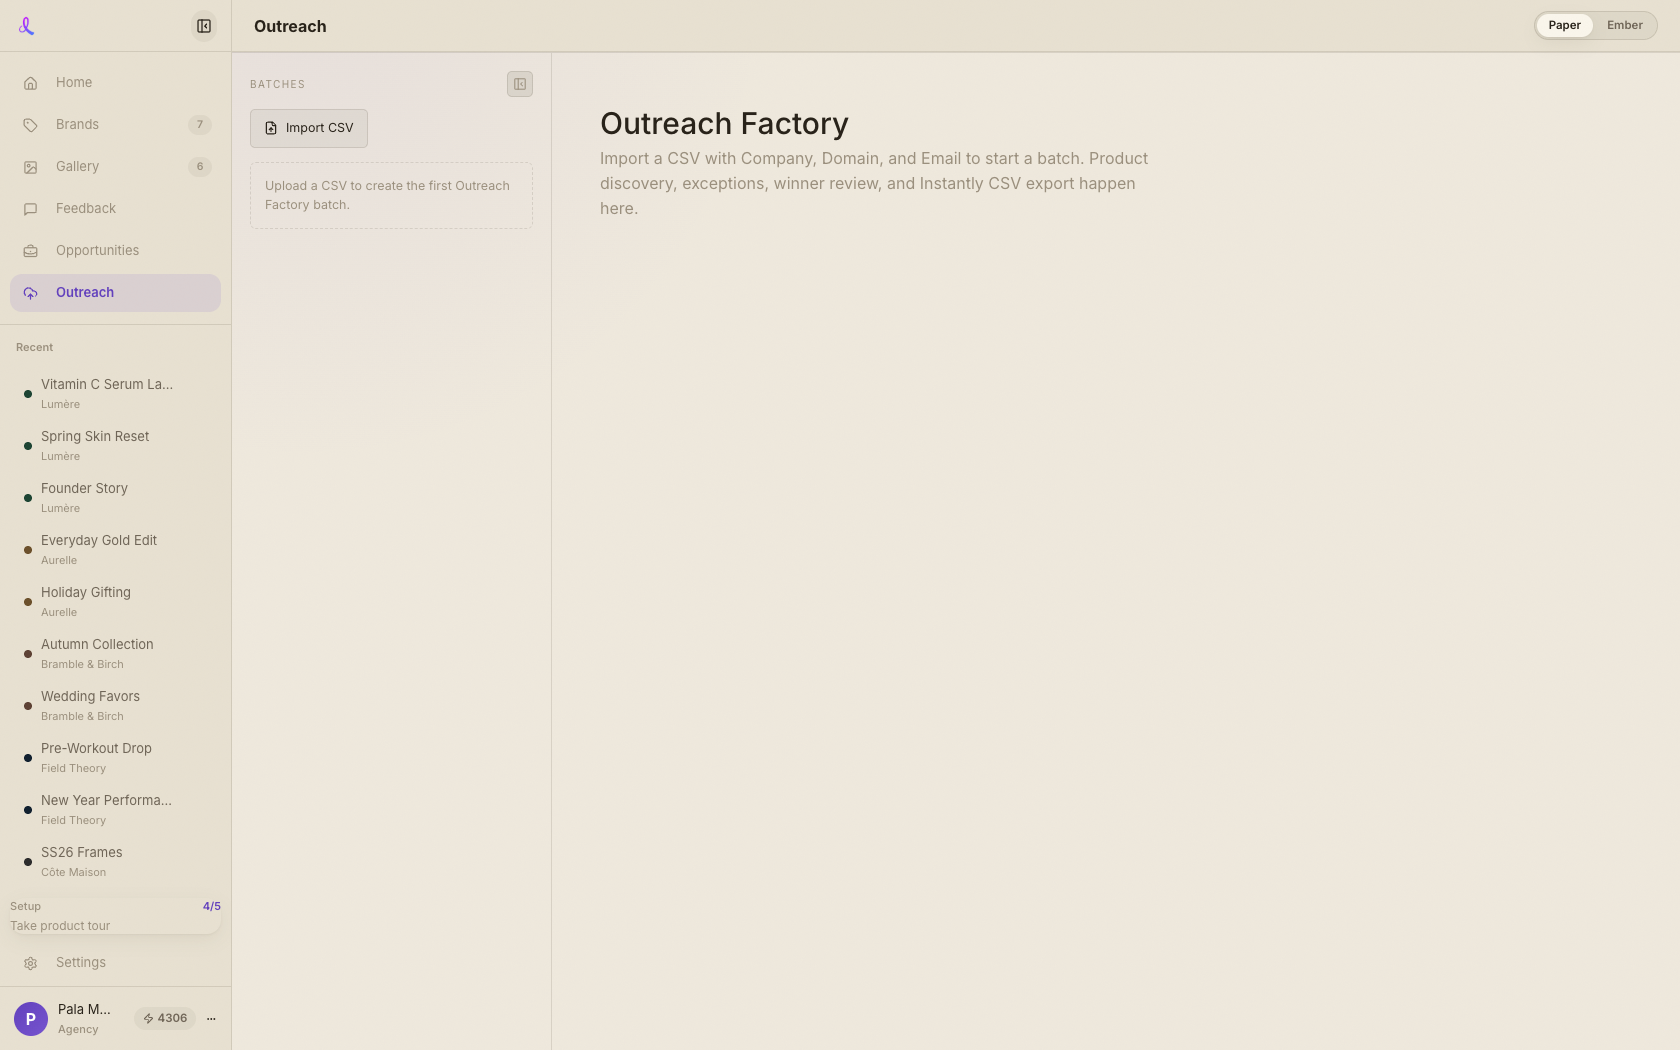
Task: Open recent Founder Story item
Action: 115,498
